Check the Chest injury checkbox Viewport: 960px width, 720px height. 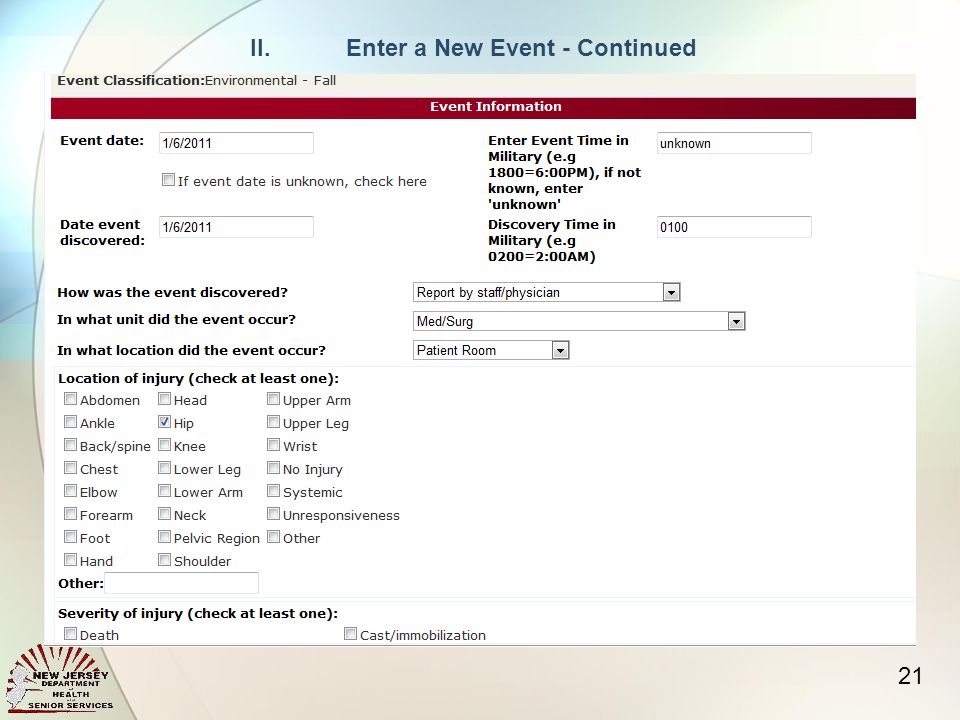coord(70,468)
